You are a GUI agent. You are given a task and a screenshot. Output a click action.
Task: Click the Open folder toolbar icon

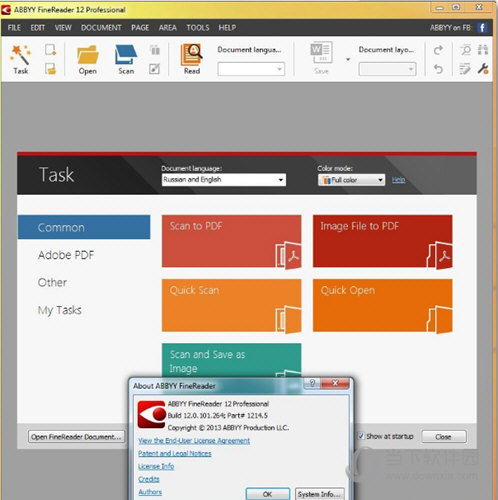(x=88, y=59)
